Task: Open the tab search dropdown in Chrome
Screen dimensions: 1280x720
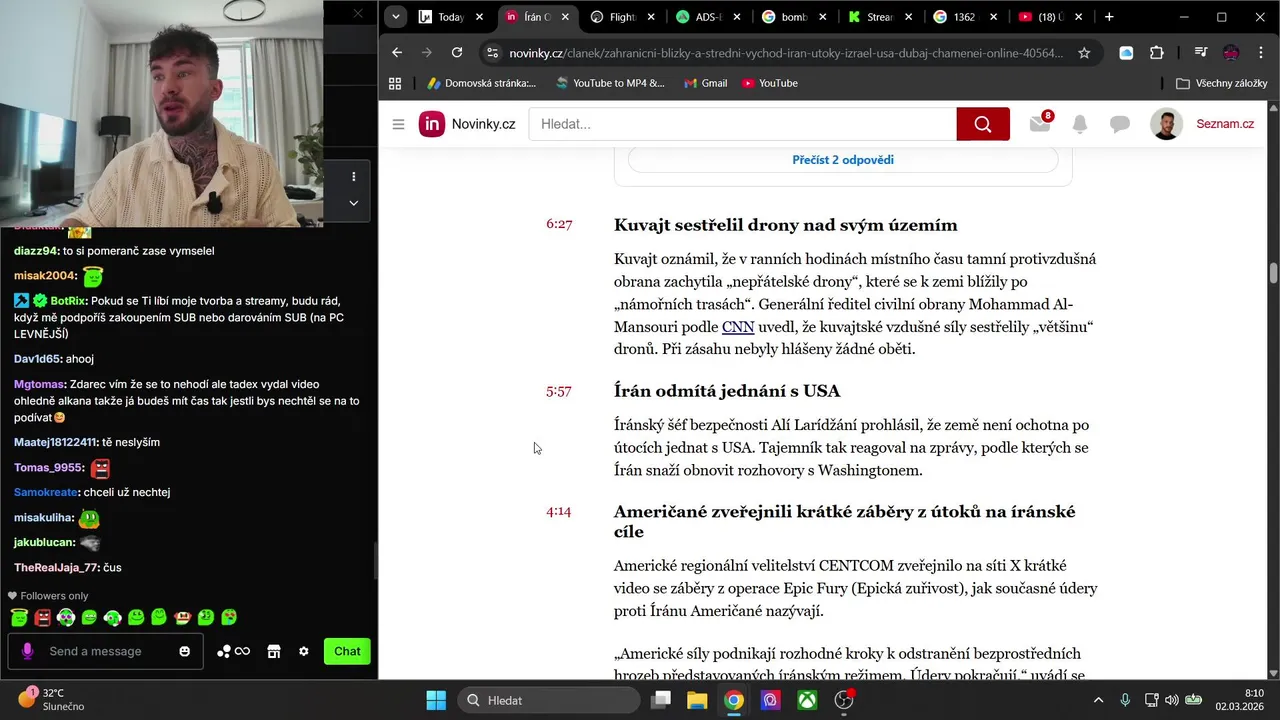Action: 396,17
